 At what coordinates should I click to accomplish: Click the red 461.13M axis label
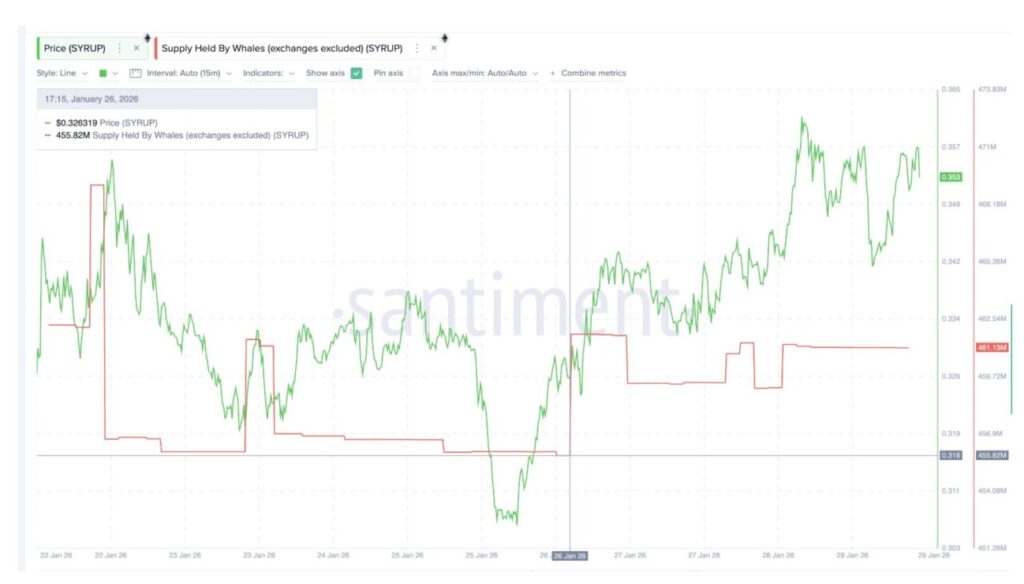click(990, 347)
